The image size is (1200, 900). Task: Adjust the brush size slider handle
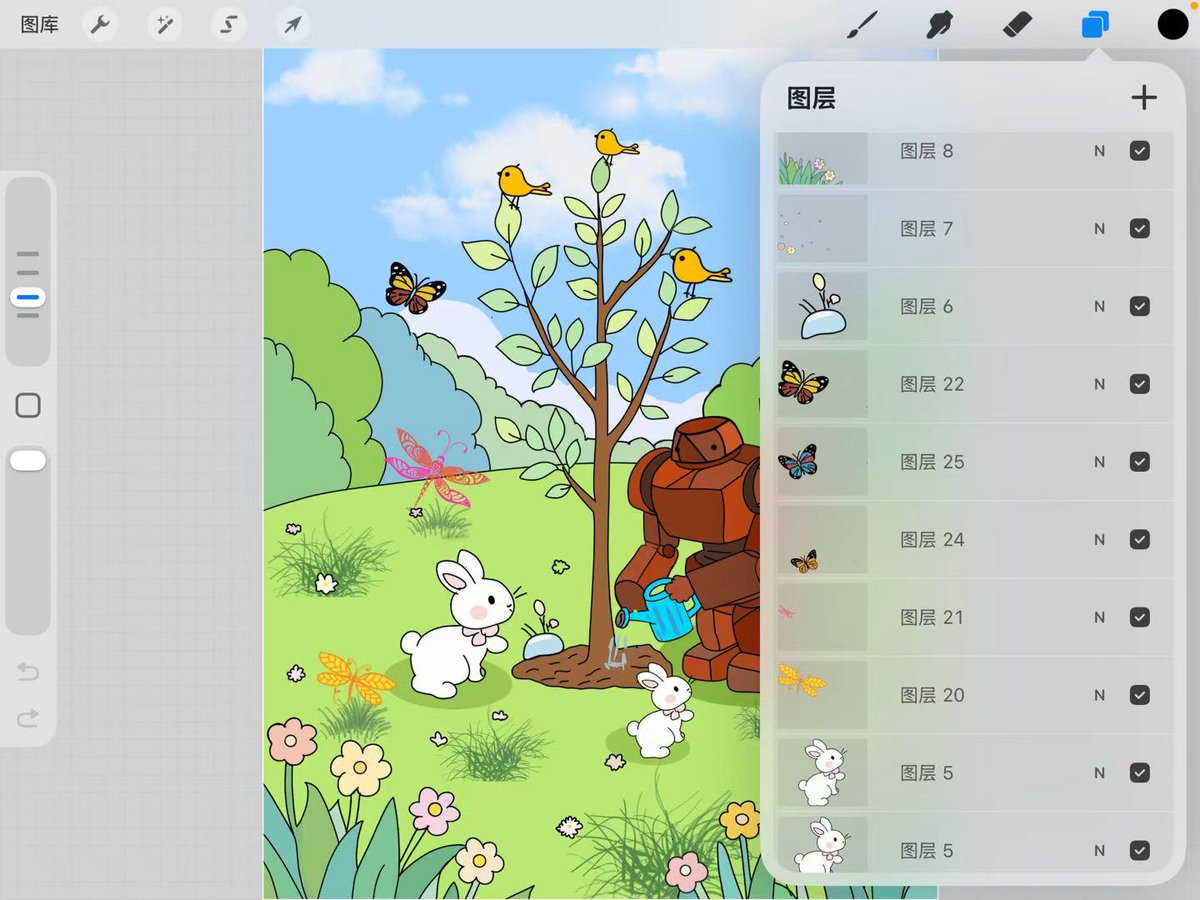coord(28,297)
